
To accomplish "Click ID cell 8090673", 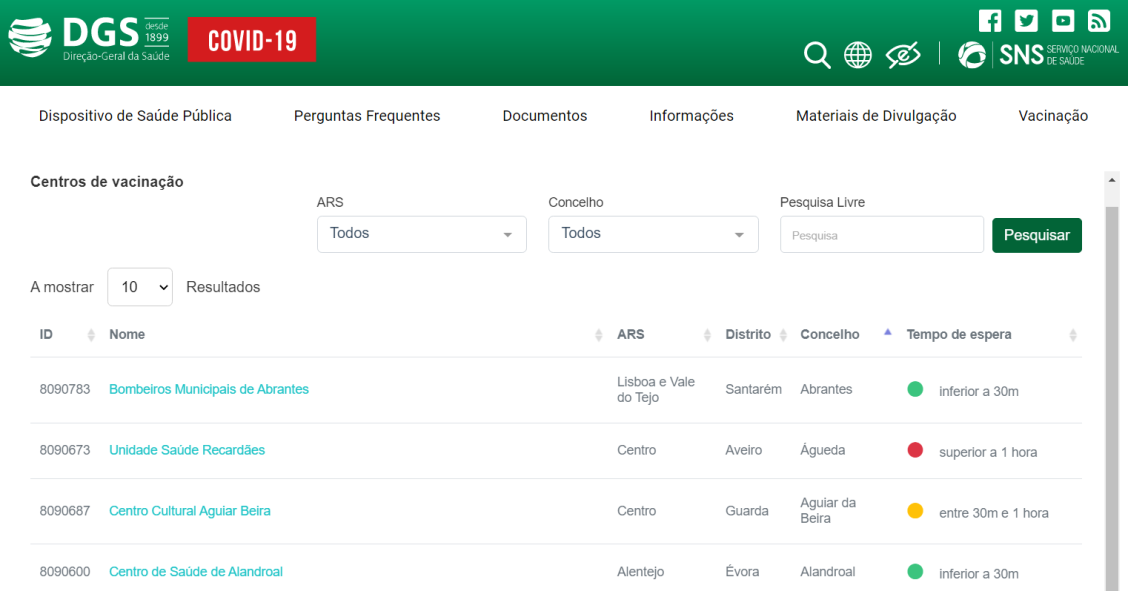I will pyautogui.click(x=65, y=450).
